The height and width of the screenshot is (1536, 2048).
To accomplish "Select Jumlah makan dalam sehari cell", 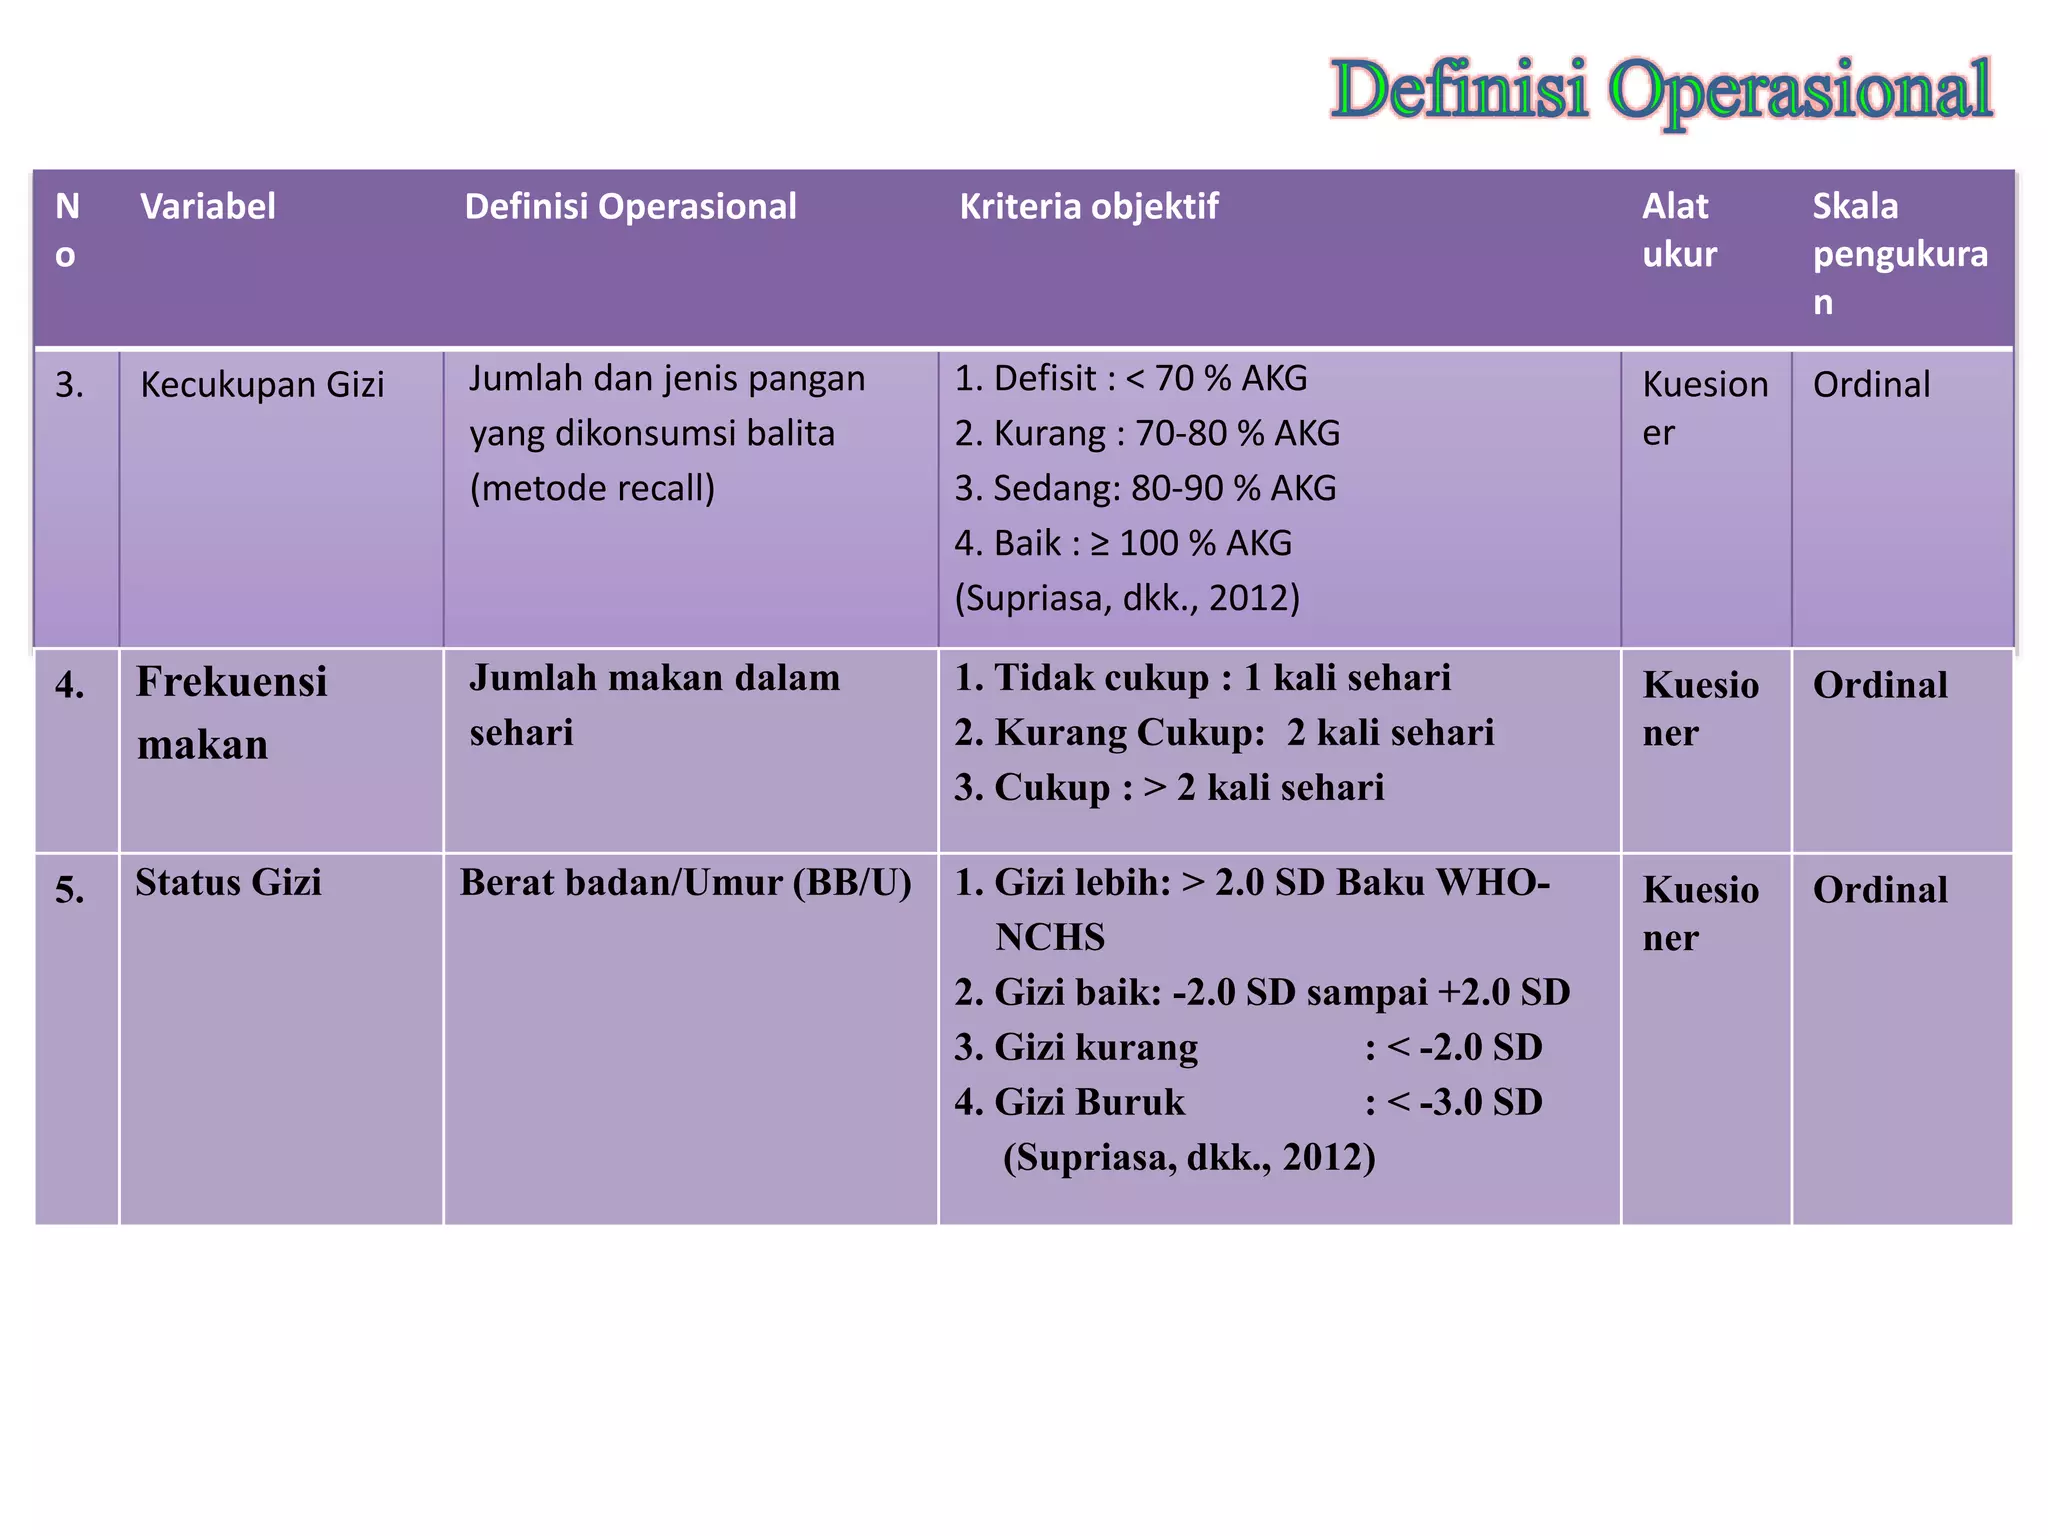I will pos(655,705).
